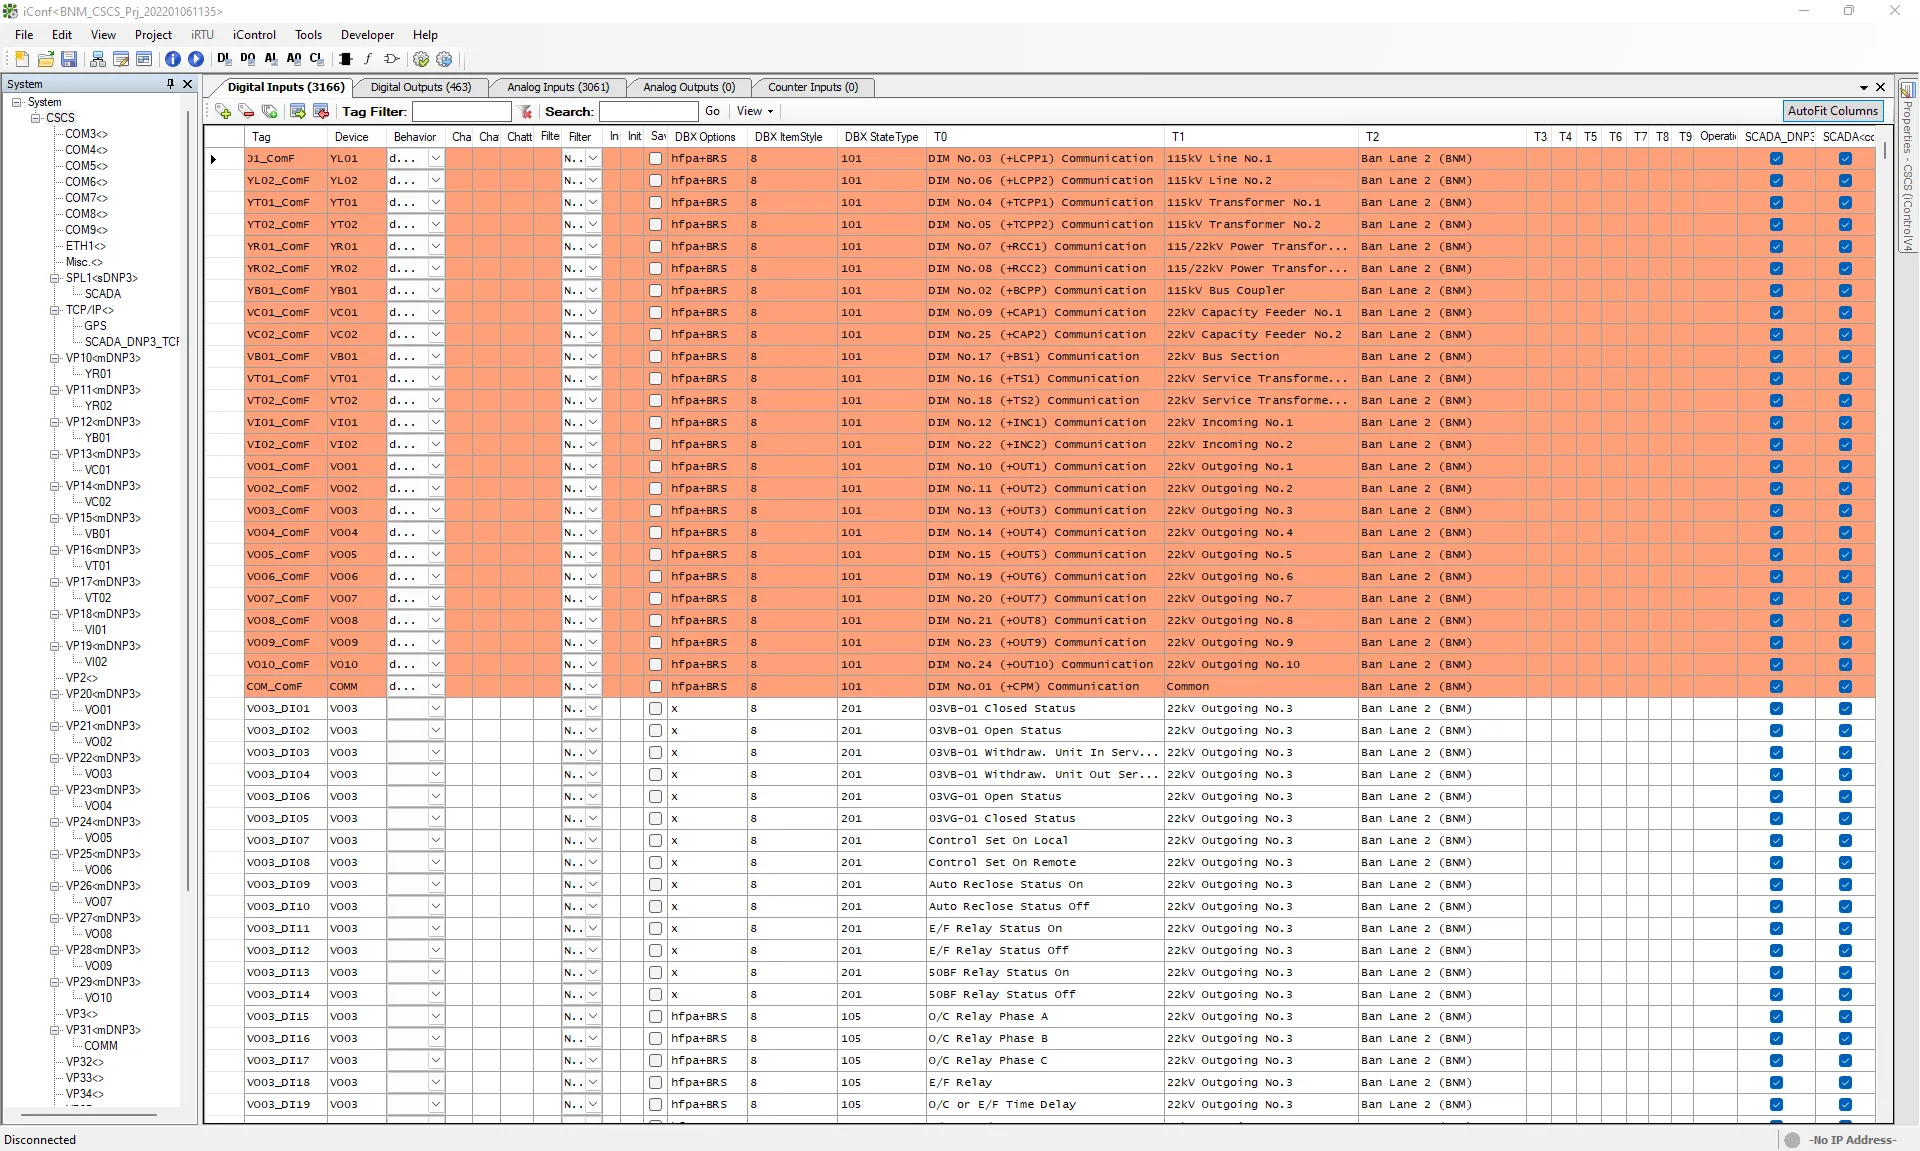
Task: Click the CI toolbar icon
Action: click(317, 59)
